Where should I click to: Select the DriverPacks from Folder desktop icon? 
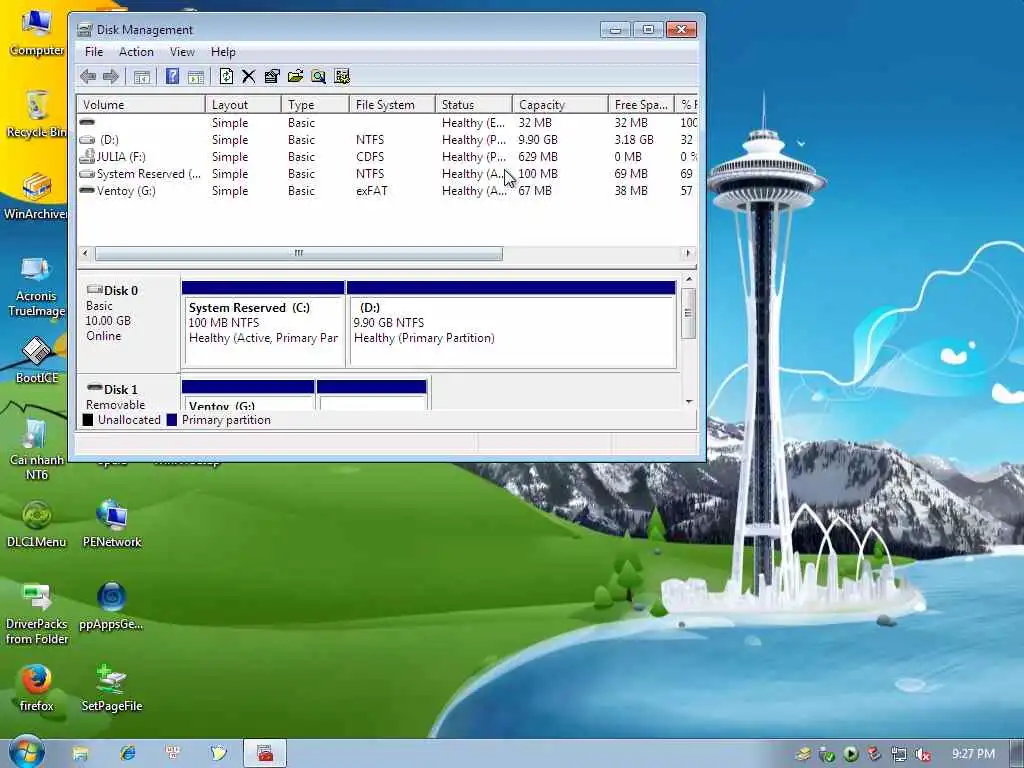tap(37, 614)
